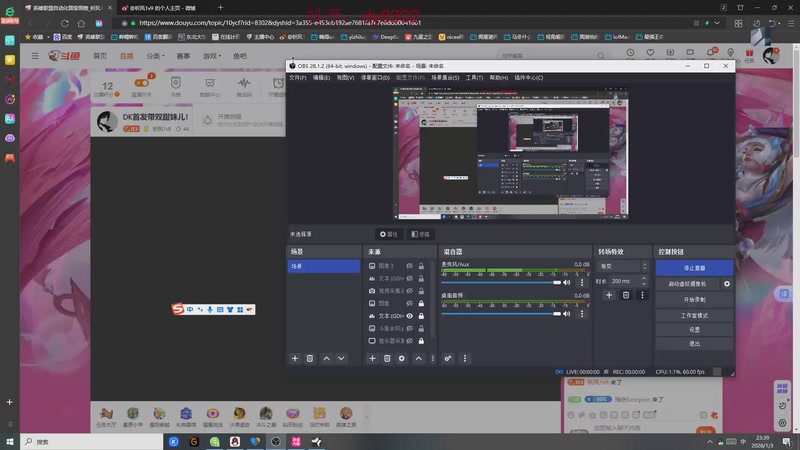Remove selected source with Sources trash icon

[x=387, y=359]
